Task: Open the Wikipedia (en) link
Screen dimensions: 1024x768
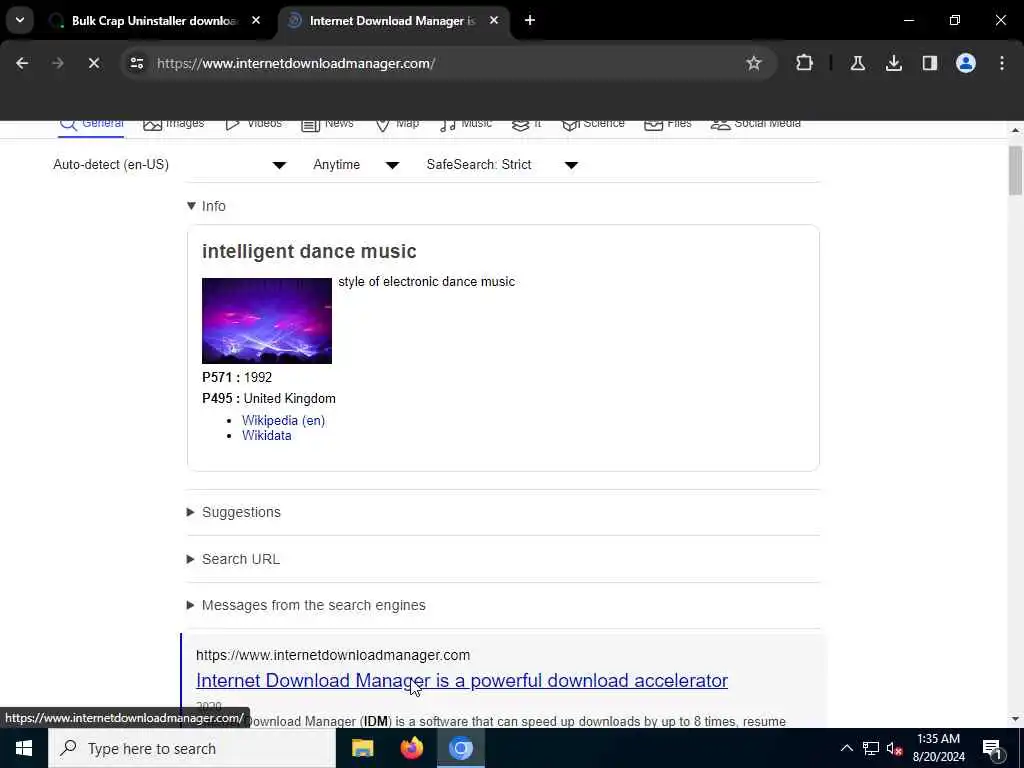Action: click(283, 421)
